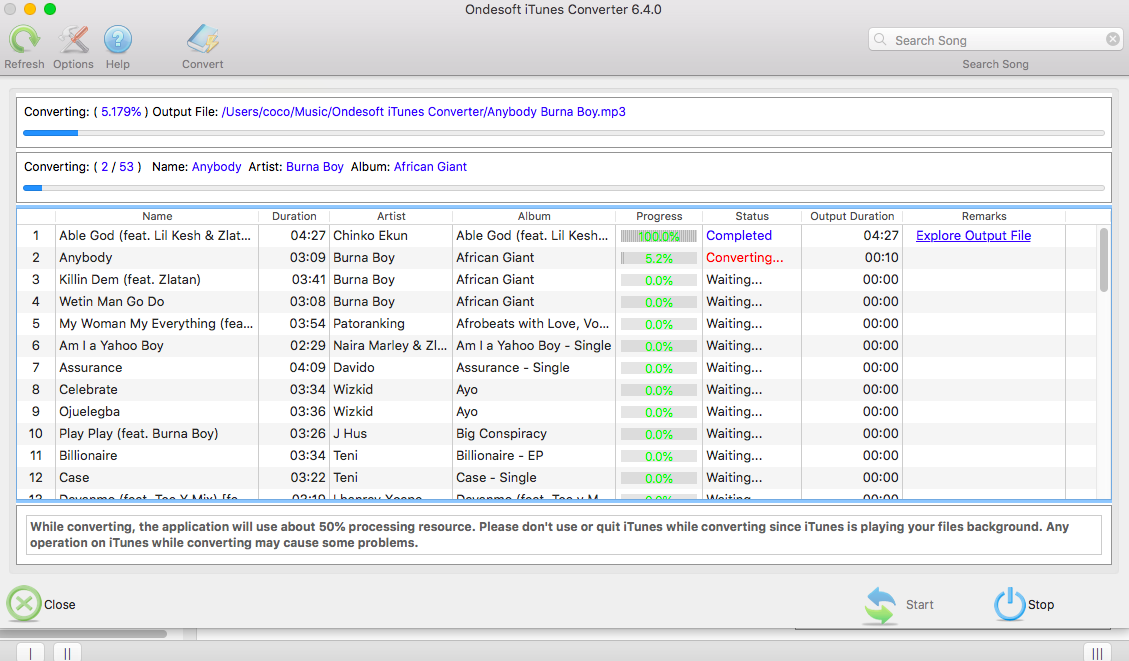The height and width of the screenshot is (661, 1129).
Task: Click the Remarks column header
Action: click(x=984, y=216)
